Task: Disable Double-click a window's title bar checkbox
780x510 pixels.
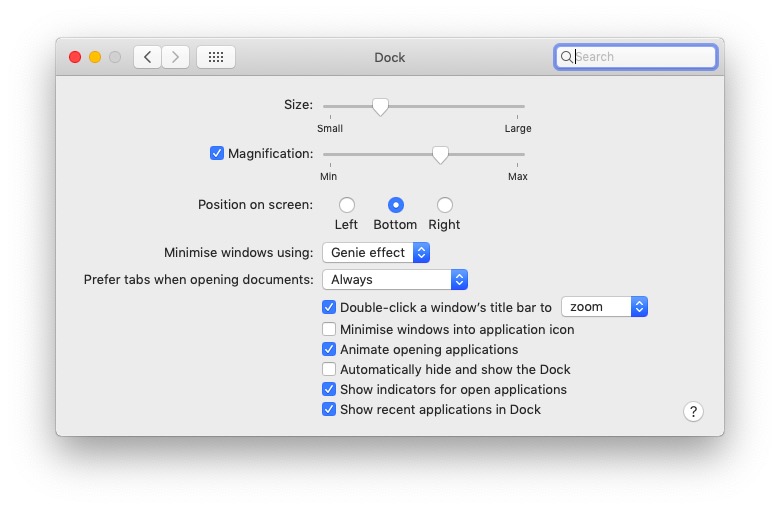Action: 329,307
